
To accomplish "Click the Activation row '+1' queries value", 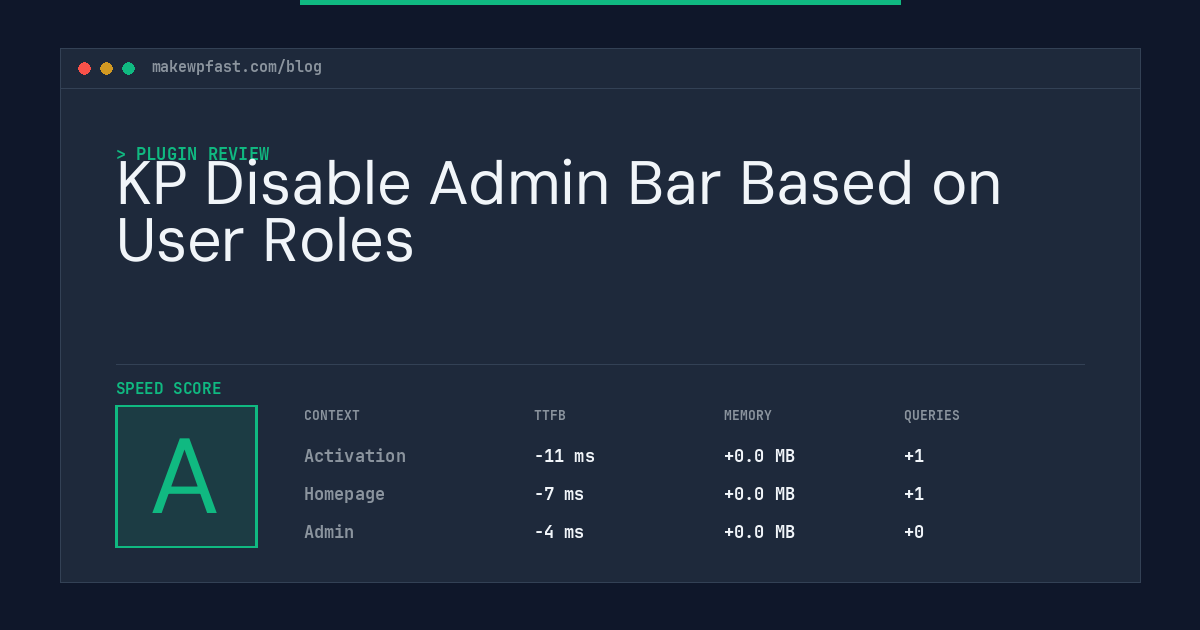I will (x=914, y=456).
